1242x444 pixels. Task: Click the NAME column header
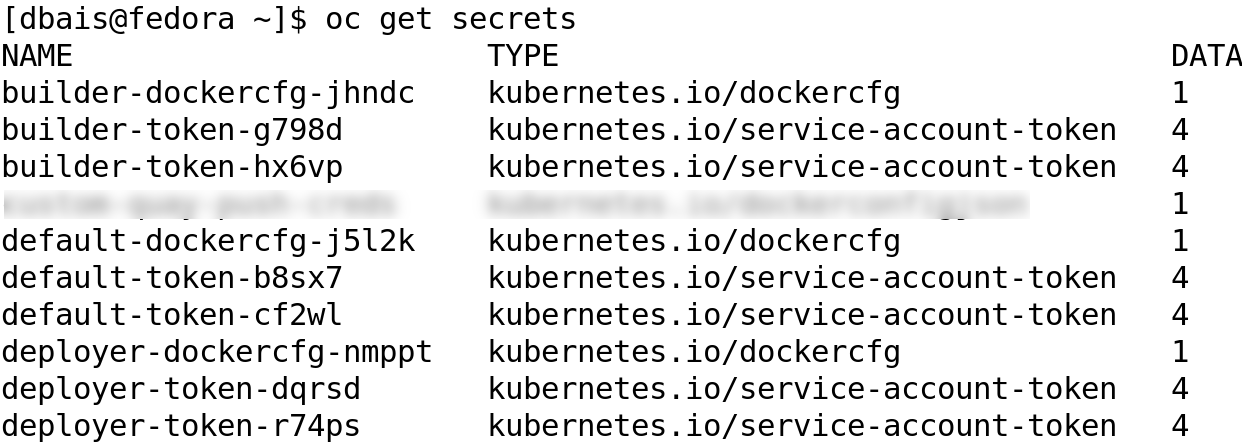(37, 56)
